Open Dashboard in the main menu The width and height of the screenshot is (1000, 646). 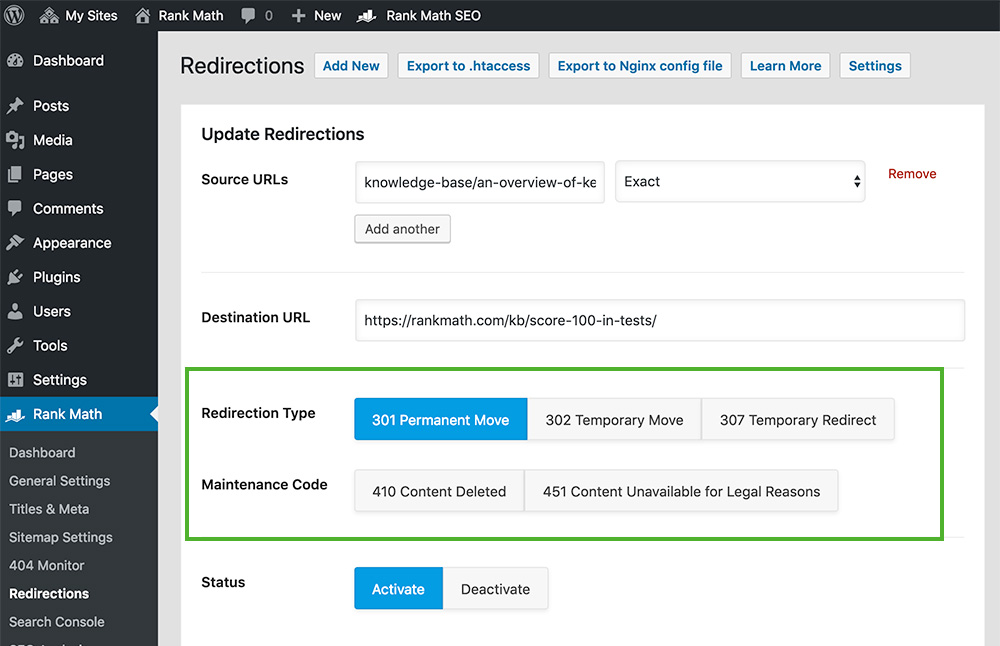click(68, 61)
